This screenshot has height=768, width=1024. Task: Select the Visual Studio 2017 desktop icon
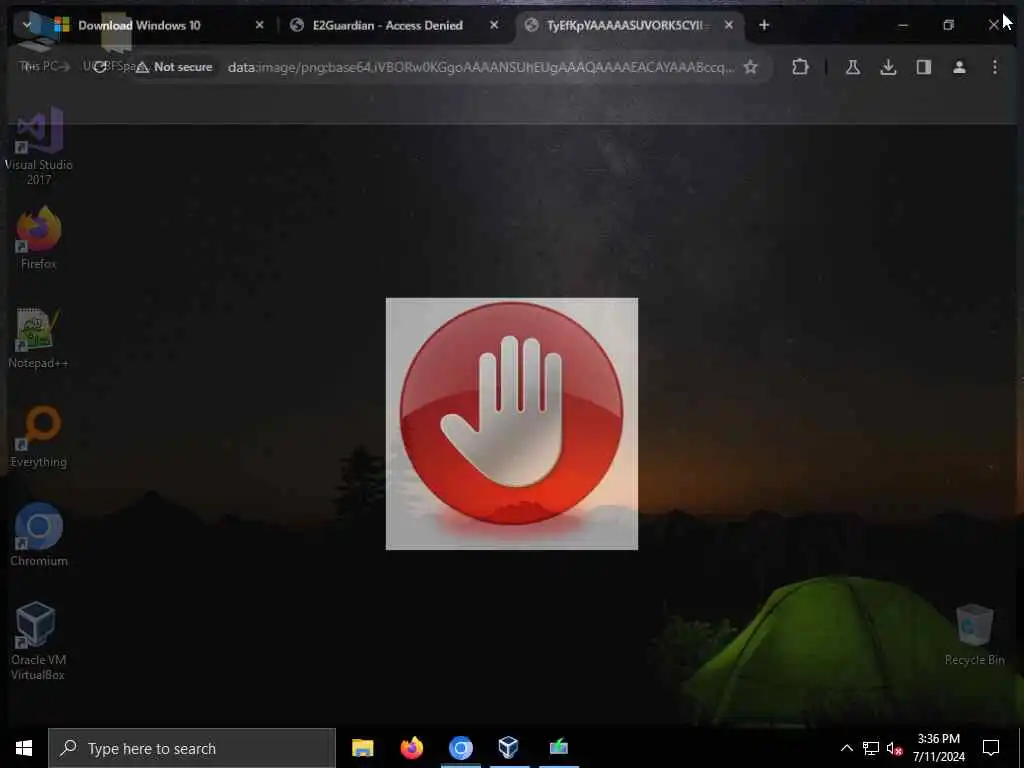pyautogui.click(x=39, y=147)
